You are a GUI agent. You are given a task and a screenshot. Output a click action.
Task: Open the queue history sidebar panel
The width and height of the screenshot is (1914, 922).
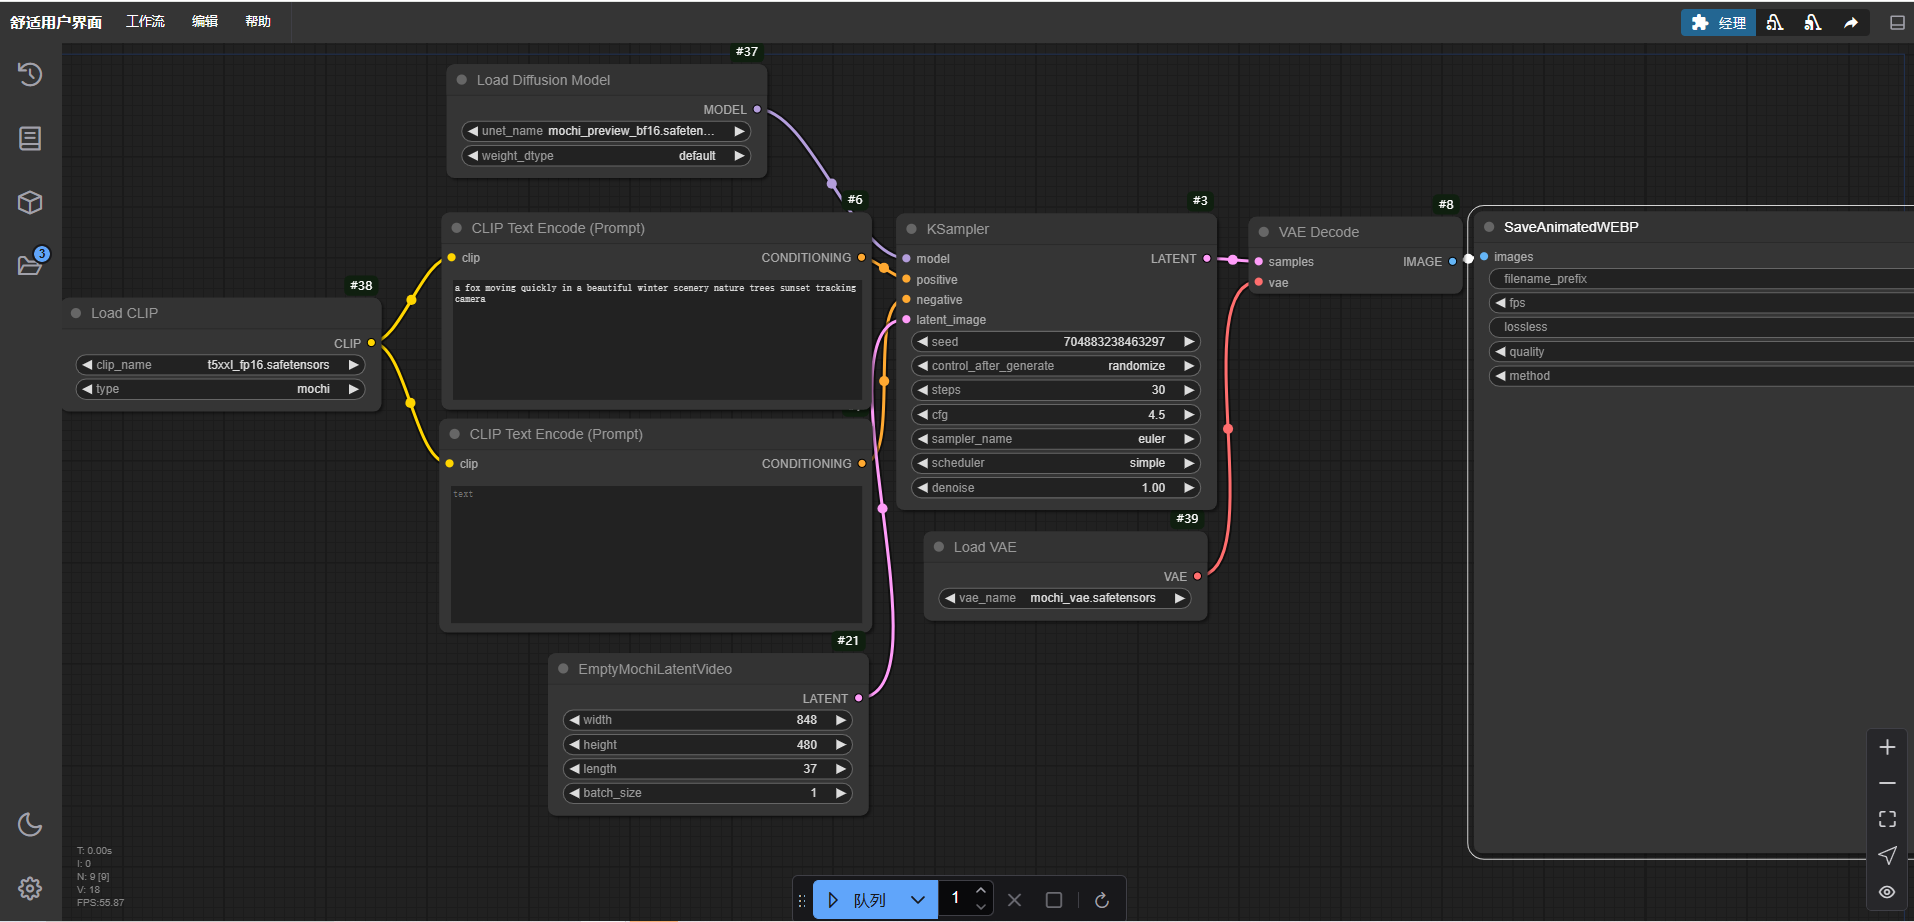[30, 74]
